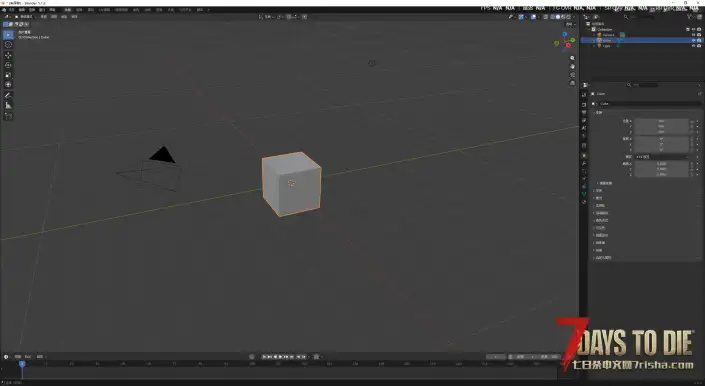Open the Object Mode dropdown
This screenshot has width=705, height=386.
coord(24,17)
